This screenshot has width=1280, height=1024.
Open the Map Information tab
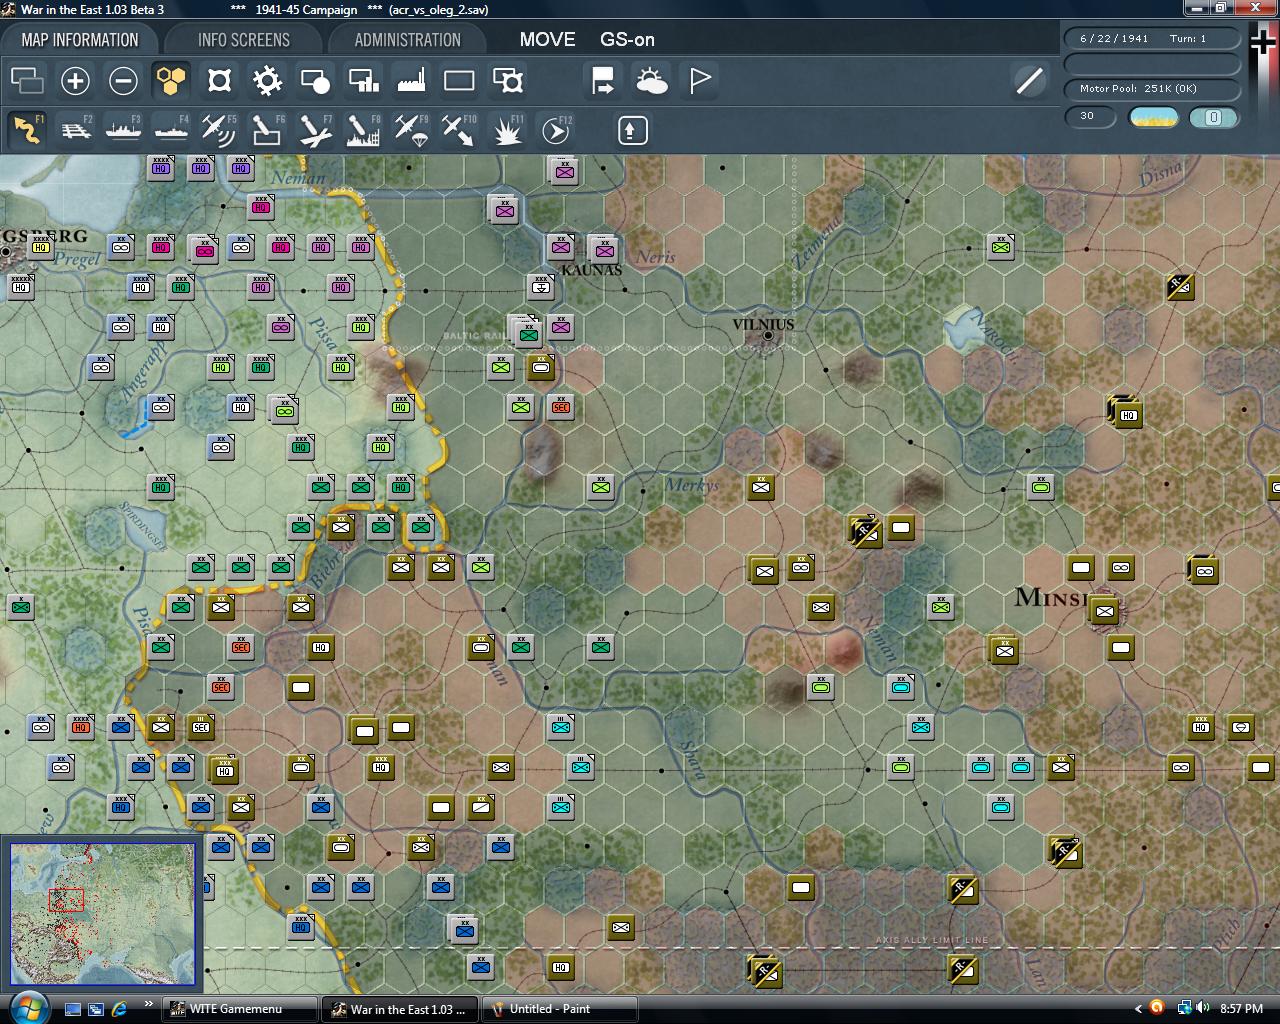point(80,40)
